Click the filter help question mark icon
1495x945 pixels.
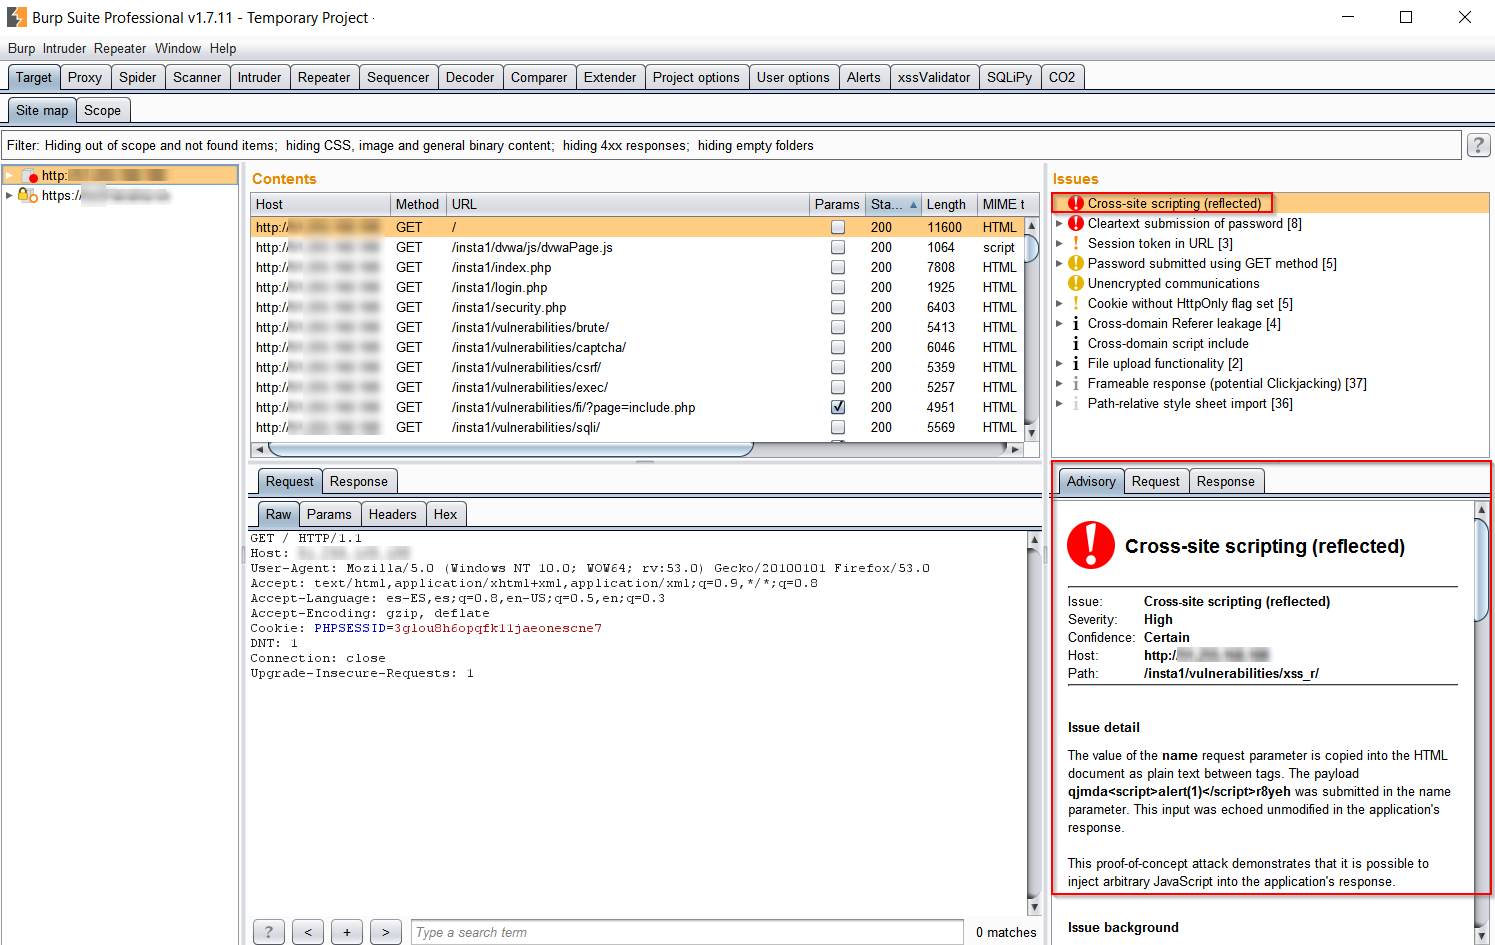click(1478, 145)
